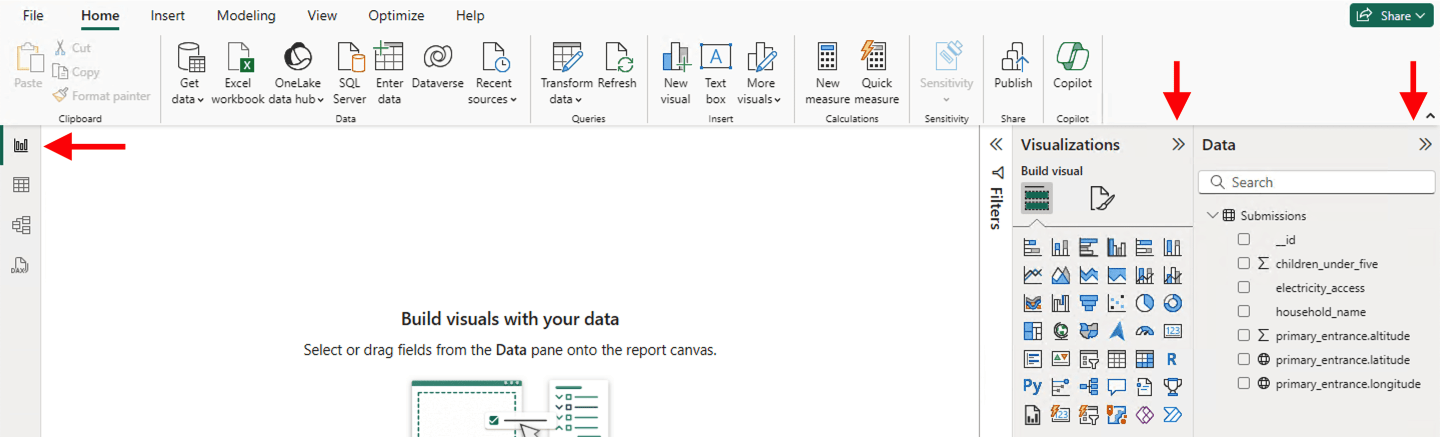1440x437 pixels.
Task: Click the Copy command
Action: [x=76, y=72]
